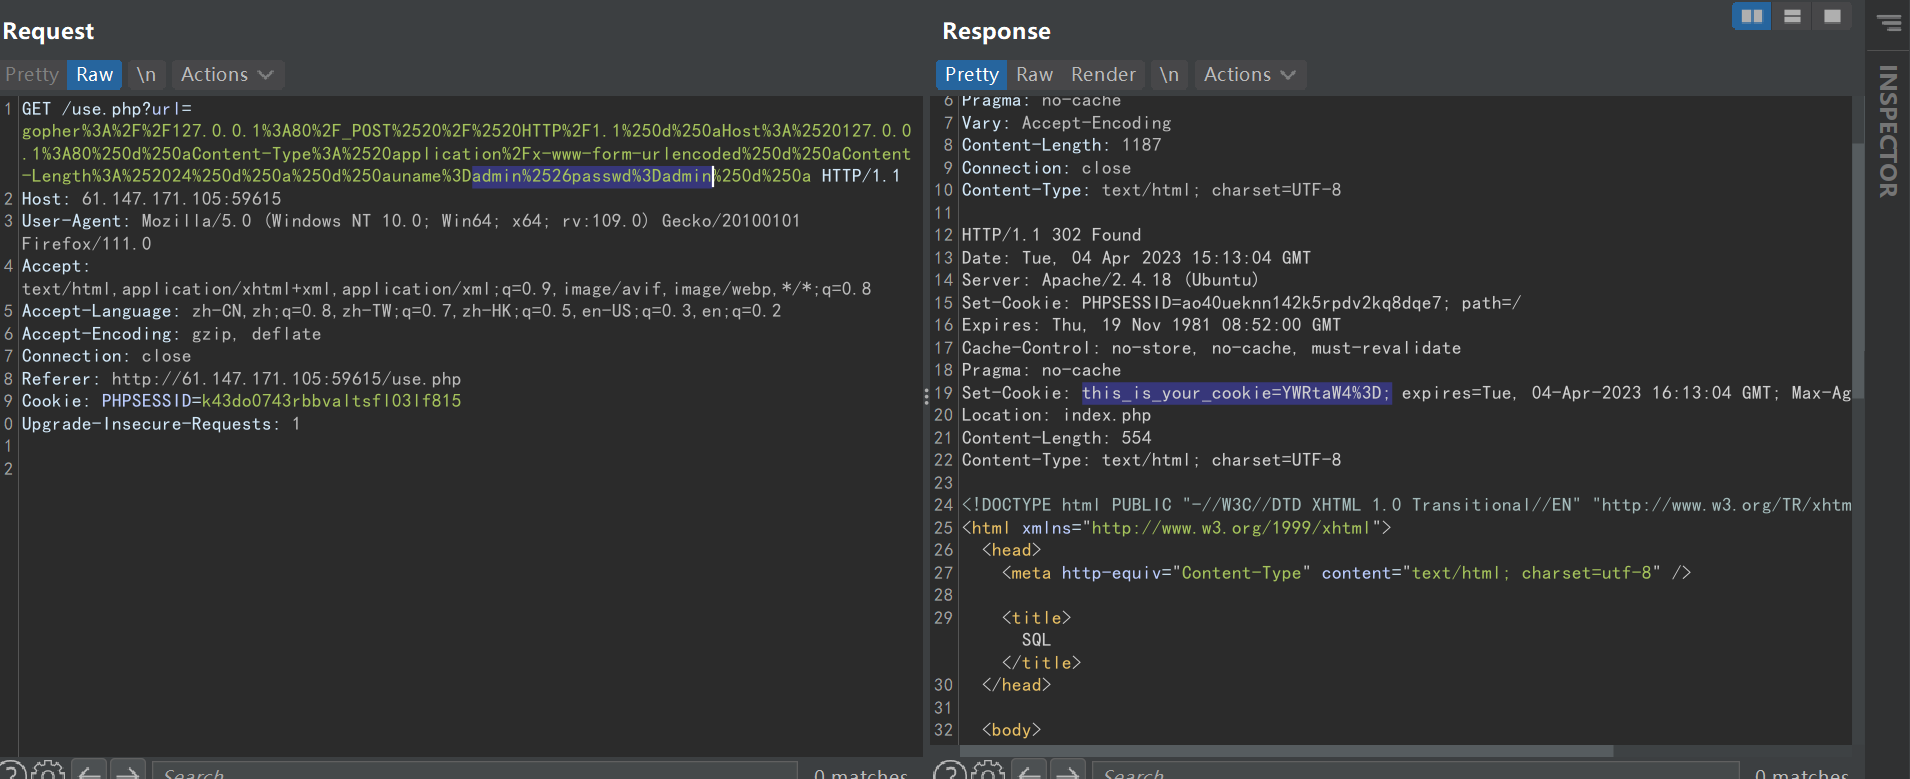The image size is (1910, 779).
Task: Open the Inspector menu lines icon
Action: click(1888, 22)
